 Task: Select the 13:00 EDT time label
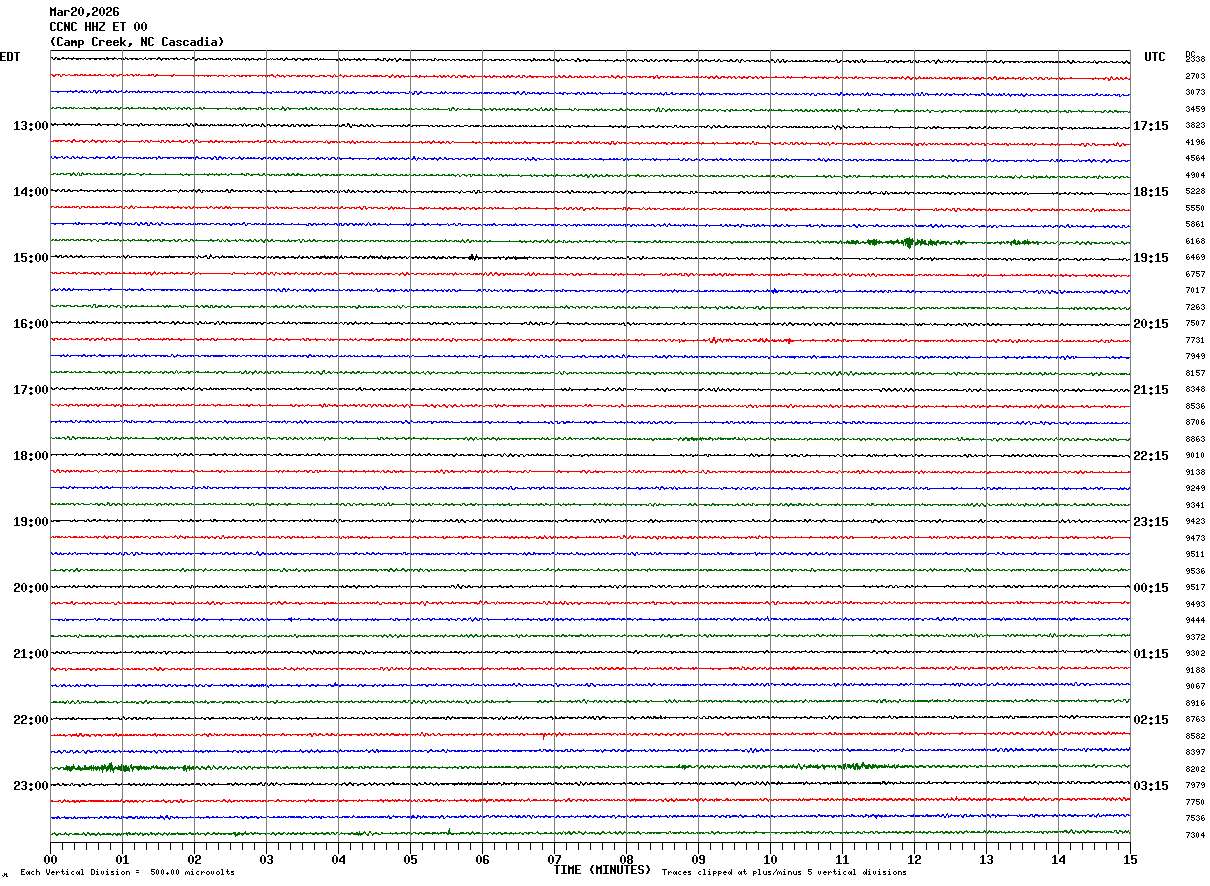pyautogui.click(x=30, y=126)
